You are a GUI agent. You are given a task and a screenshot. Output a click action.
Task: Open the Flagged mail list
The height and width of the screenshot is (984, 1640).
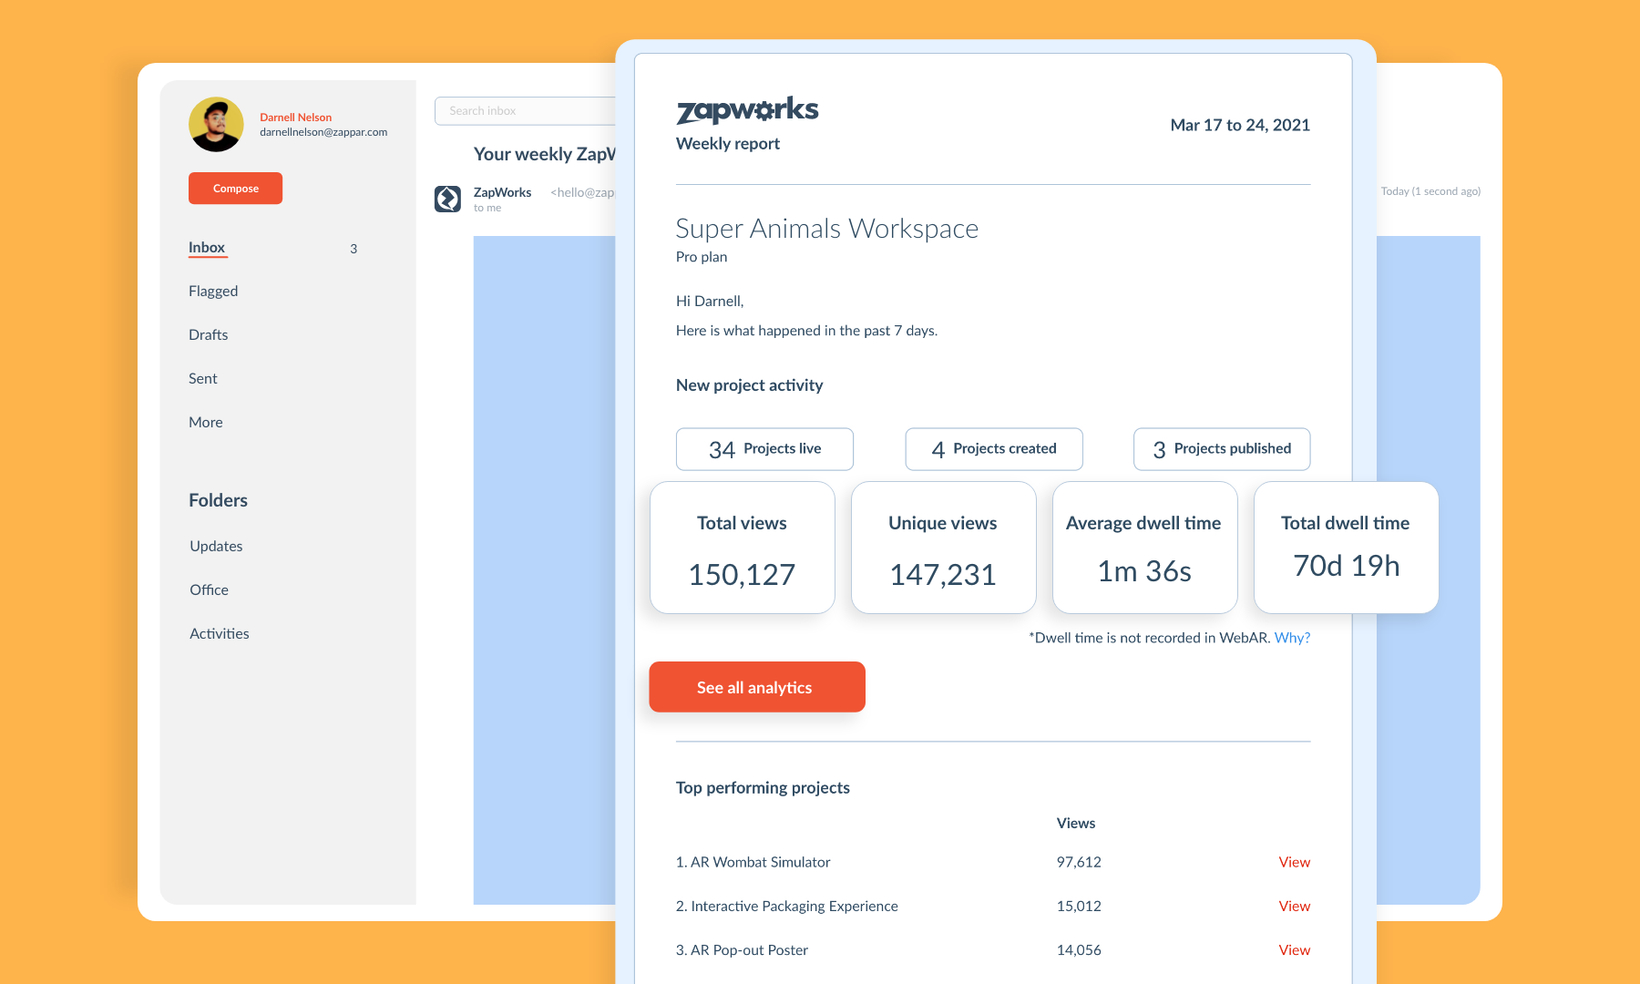click(x=213, y=291)
